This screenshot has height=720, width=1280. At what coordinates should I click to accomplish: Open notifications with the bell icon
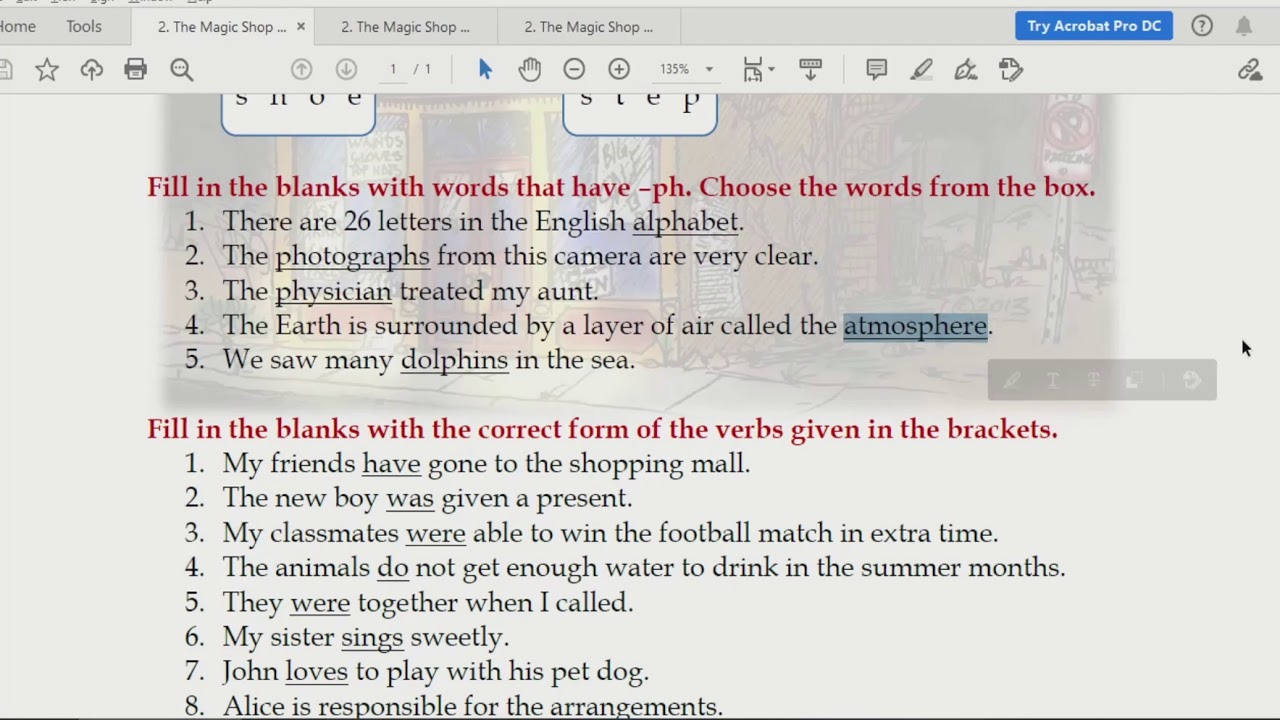pos(1244,26)
